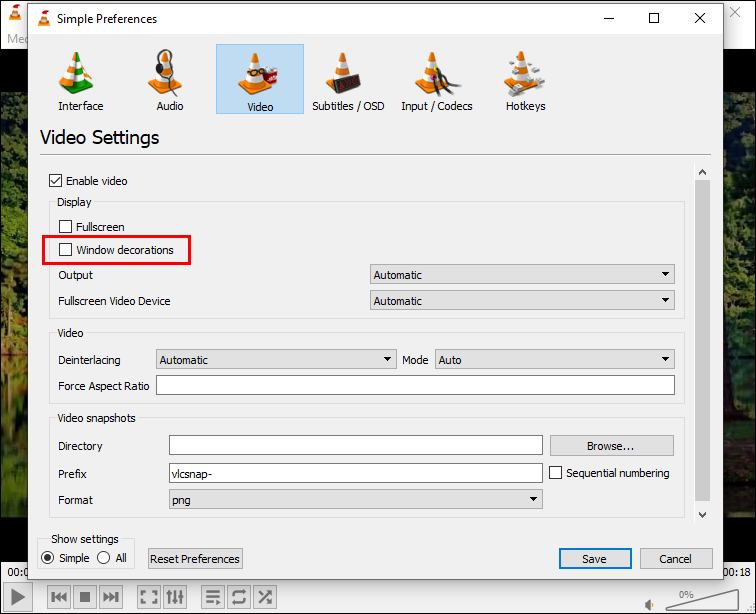Open the deinterlacing Mode dropdown
This screenshot has width=756, height=614.
[554, 359]
